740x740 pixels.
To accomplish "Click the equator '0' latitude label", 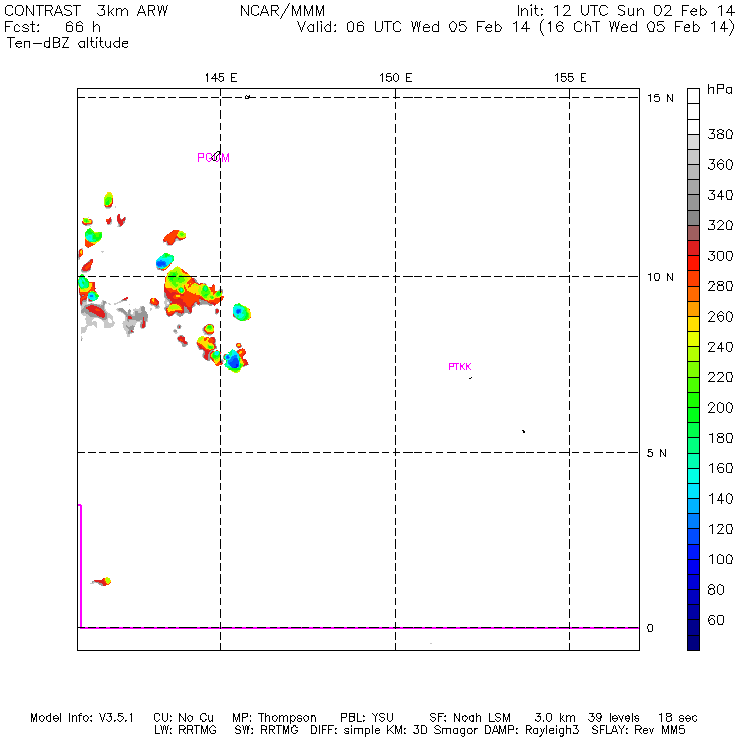I will [x=650, y=628].
